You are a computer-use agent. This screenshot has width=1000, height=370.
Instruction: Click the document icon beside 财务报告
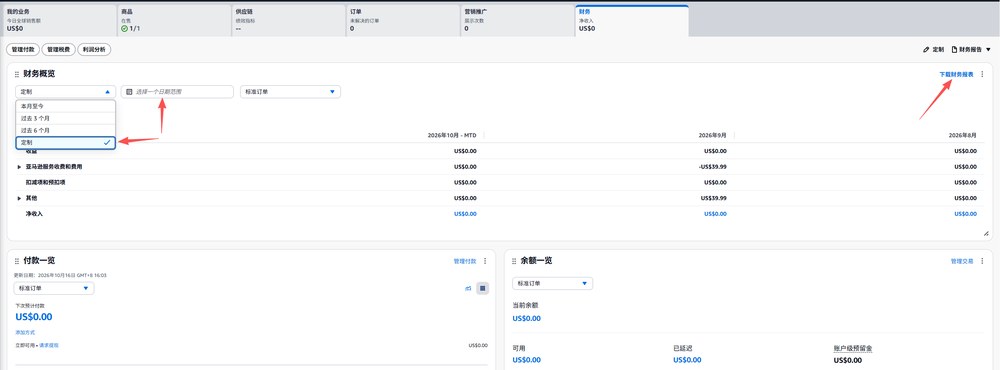click(x=954, y=49)
